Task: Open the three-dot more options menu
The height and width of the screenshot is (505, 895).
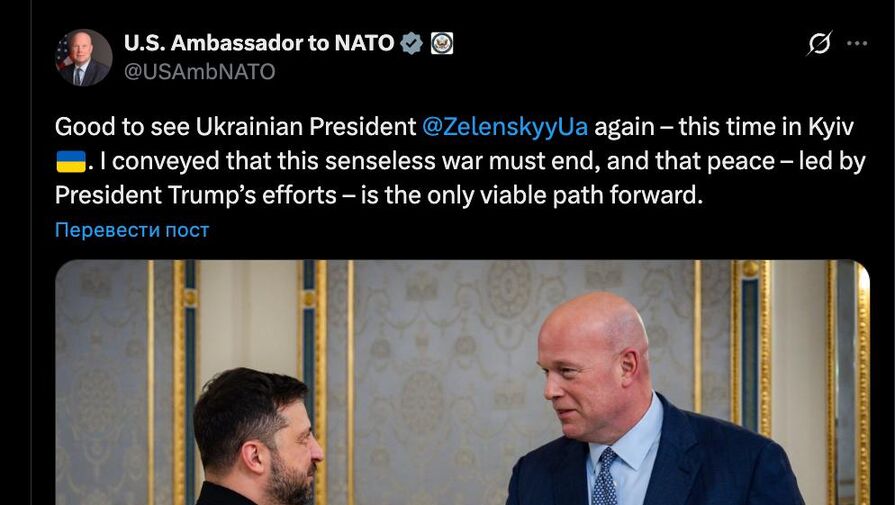Action: click(857, 44)
